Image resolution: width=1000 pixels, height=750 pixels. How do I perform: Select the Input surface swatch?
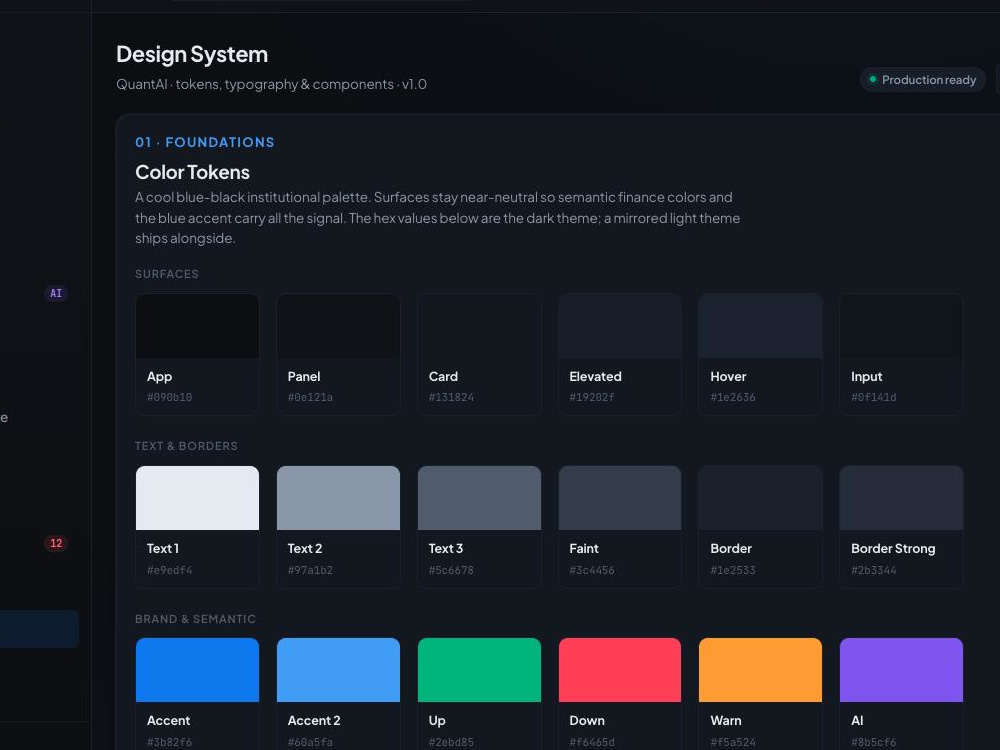pos(901,326)
